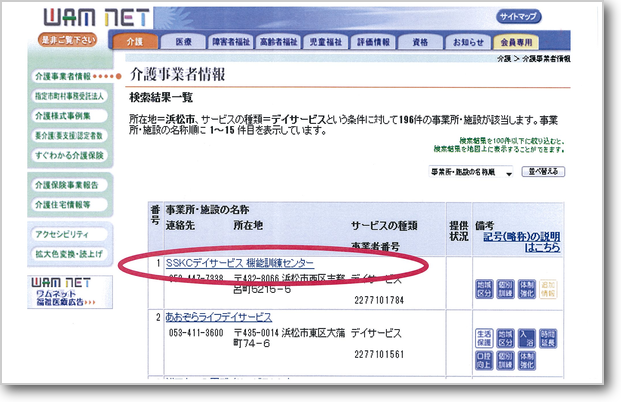Click the 生活保護 icon for あおぞらライフデイサービス
The height and width of the screenshot is (402, 621).
click(484, 335)
